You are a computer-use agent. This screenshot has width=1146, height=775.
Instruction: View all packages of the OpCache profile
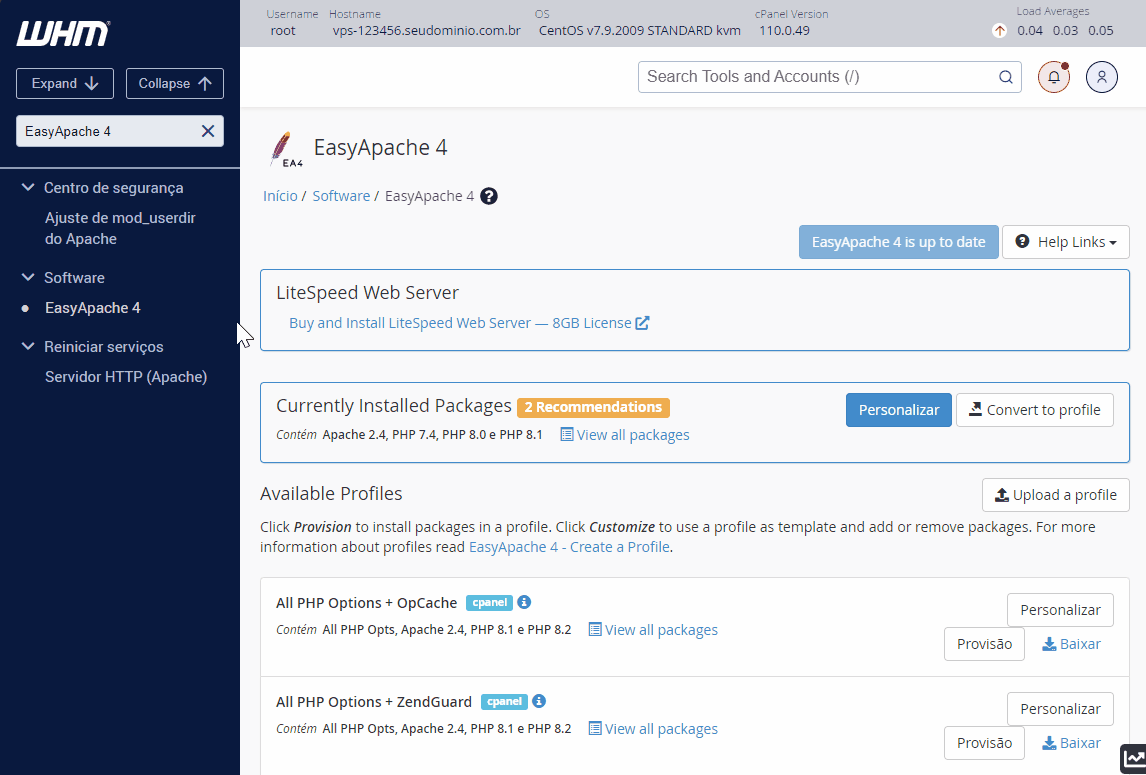click(x=653, y=630)
